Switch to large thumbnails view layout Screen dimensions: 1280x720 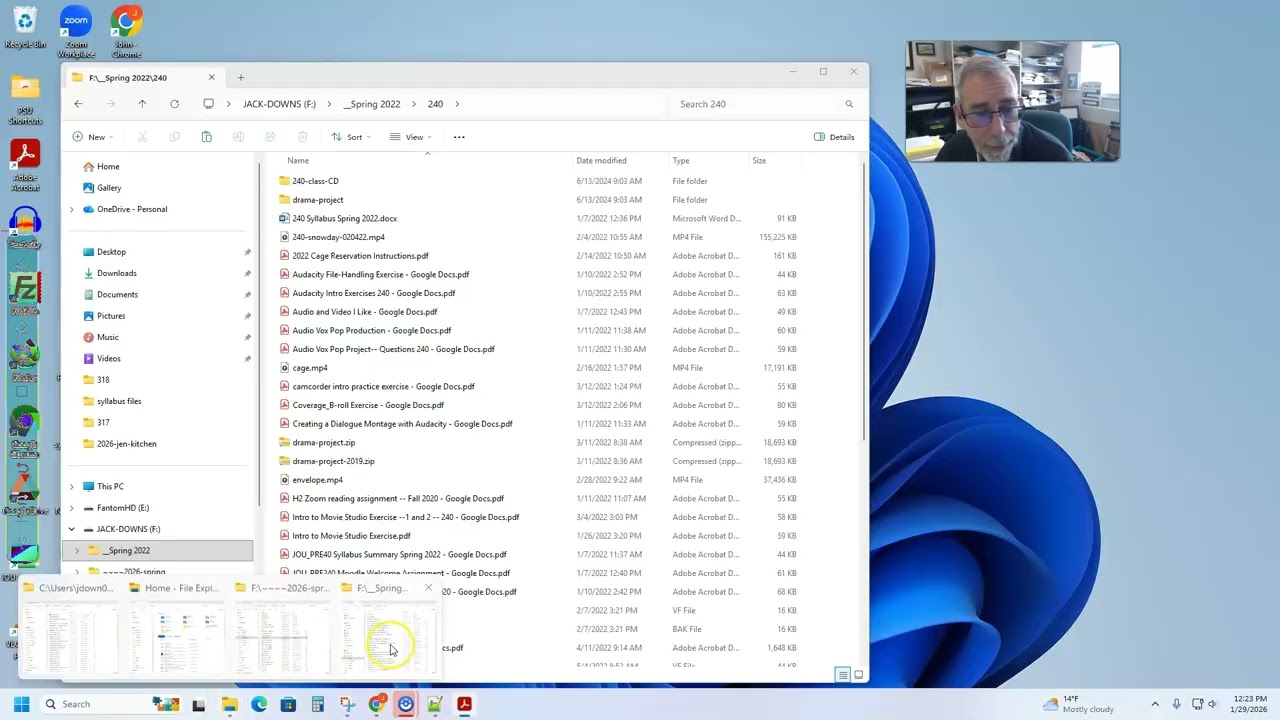[x=858, y=675]
